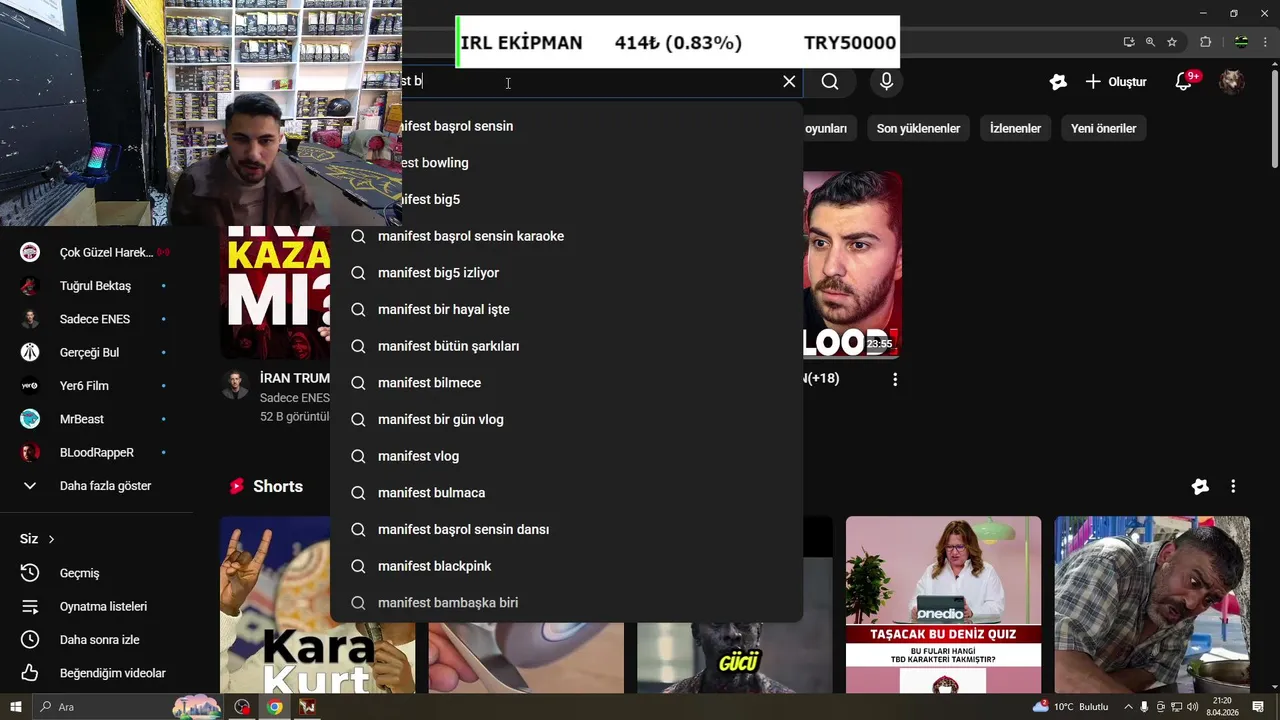Screen dimensions: 1280x720
Task: Open the Chrome profile avatar
Action: pos(1241,42)
